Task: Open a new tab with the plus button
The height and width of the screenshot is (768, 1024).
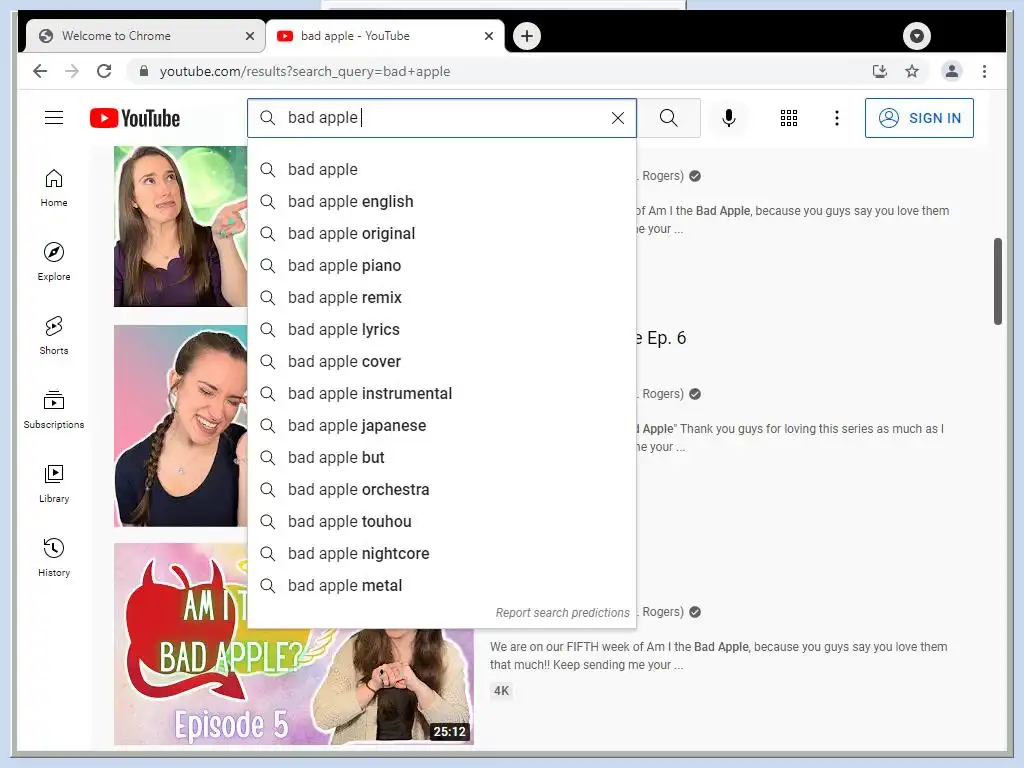Action: click(527, 36)
